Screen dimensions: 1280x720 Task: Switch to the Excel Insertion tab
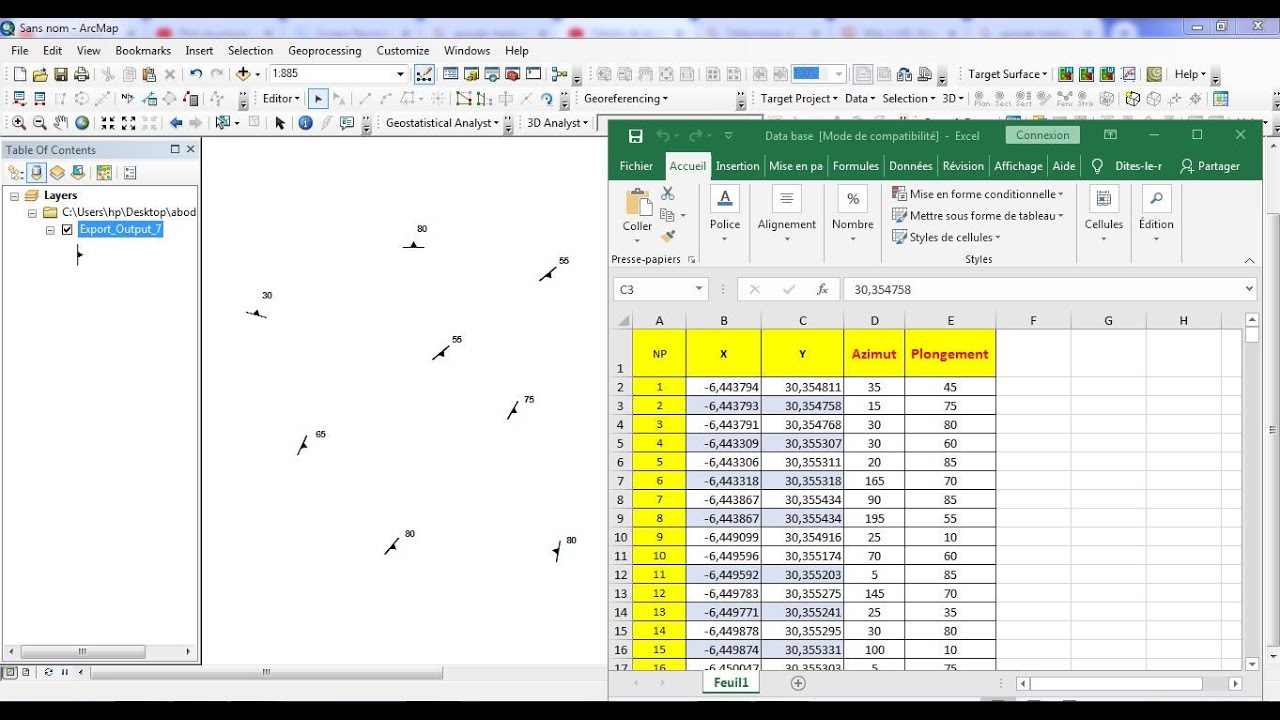coord(737,166)
